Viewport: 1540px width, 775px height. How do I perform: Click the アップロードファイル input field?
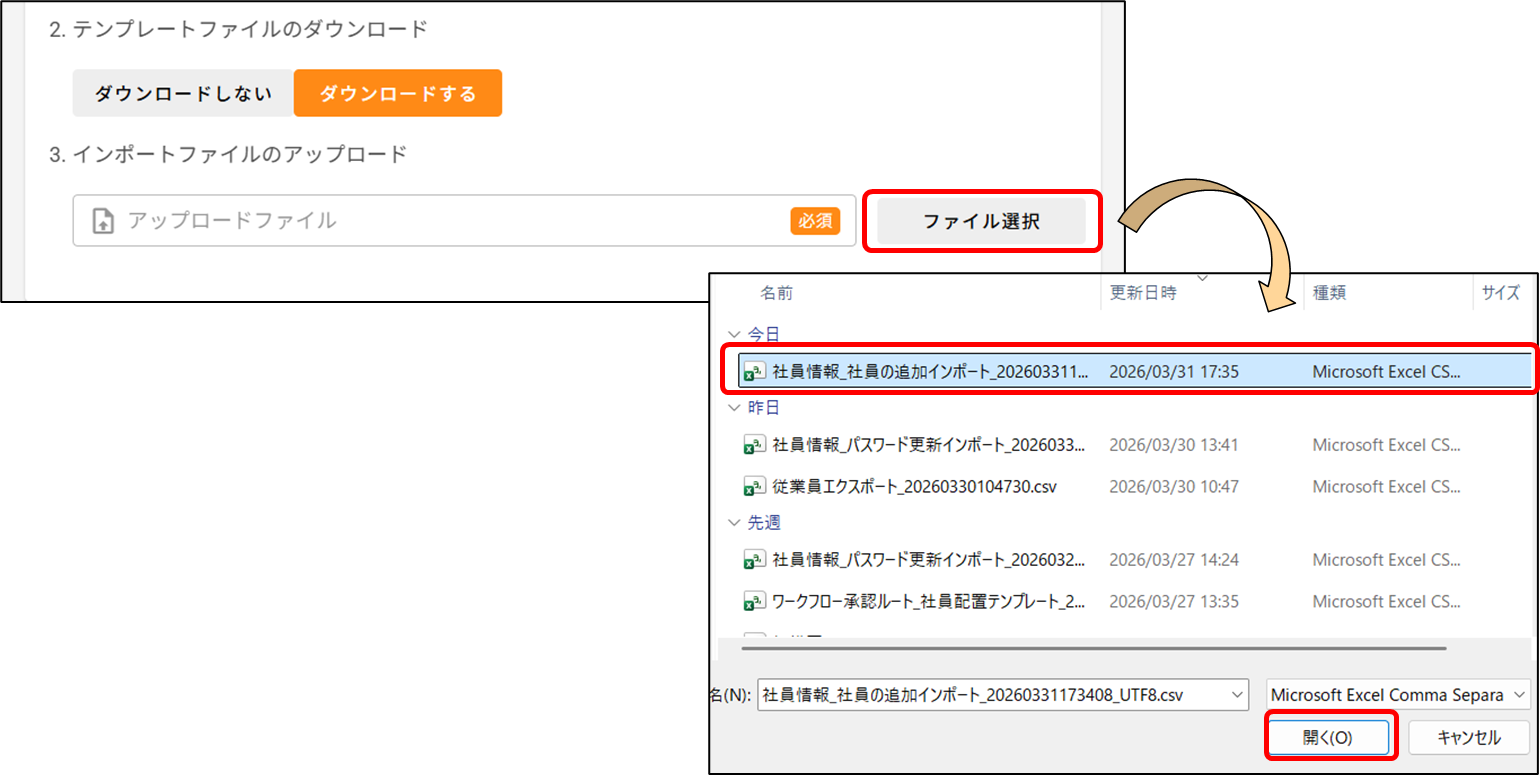pos(450,221)
